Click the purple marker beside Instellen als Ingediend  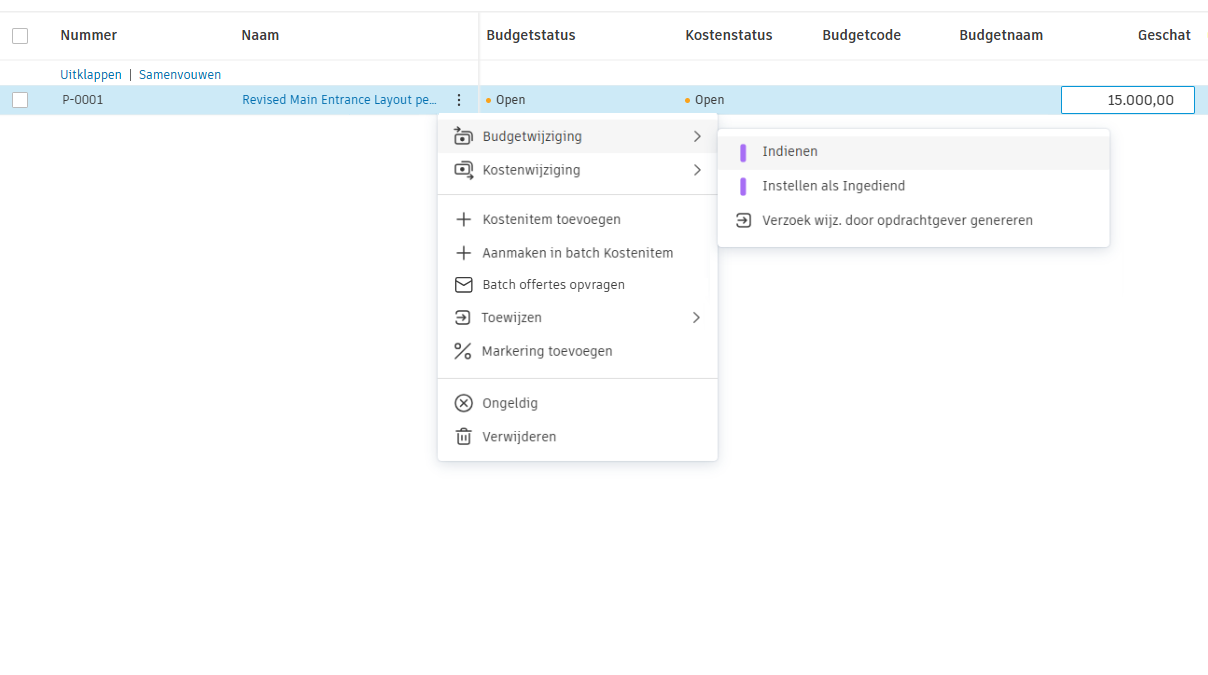tap(743, 186)
